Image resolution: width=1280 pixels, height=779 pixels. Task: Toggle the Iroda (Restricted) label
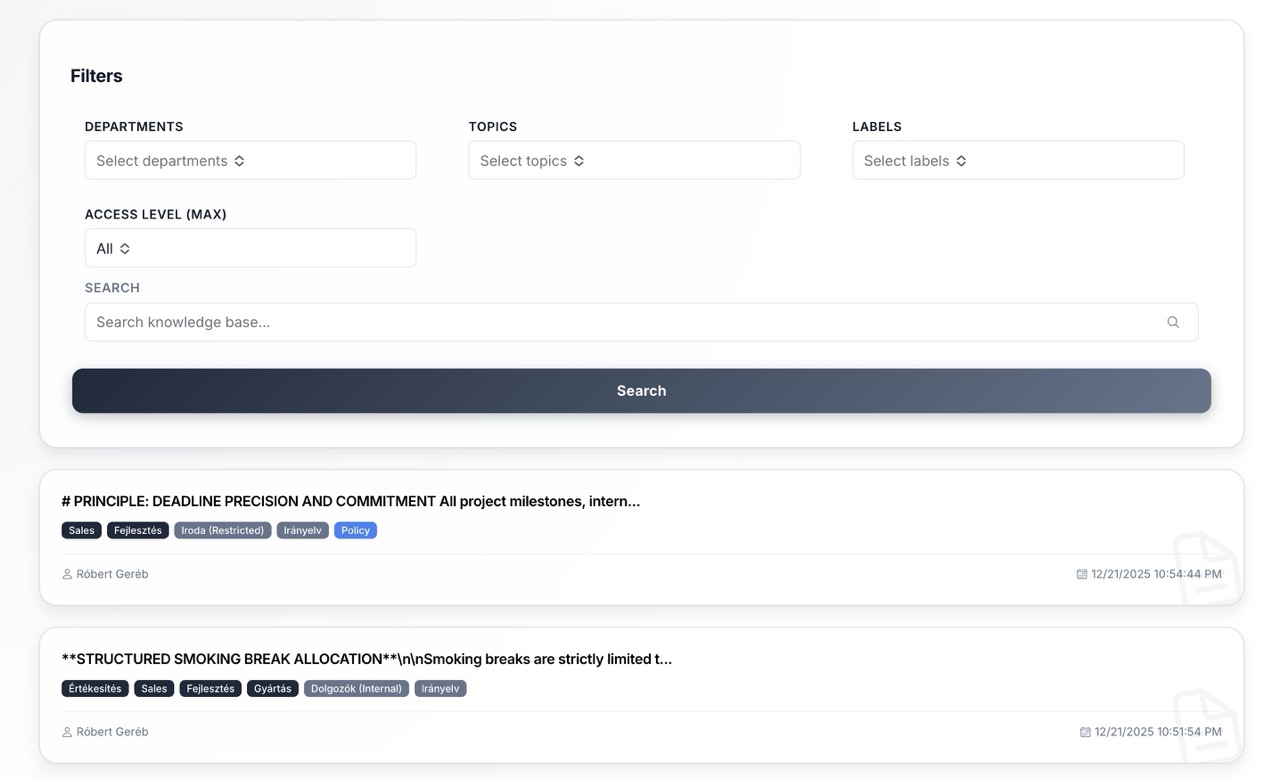point(222,530)
